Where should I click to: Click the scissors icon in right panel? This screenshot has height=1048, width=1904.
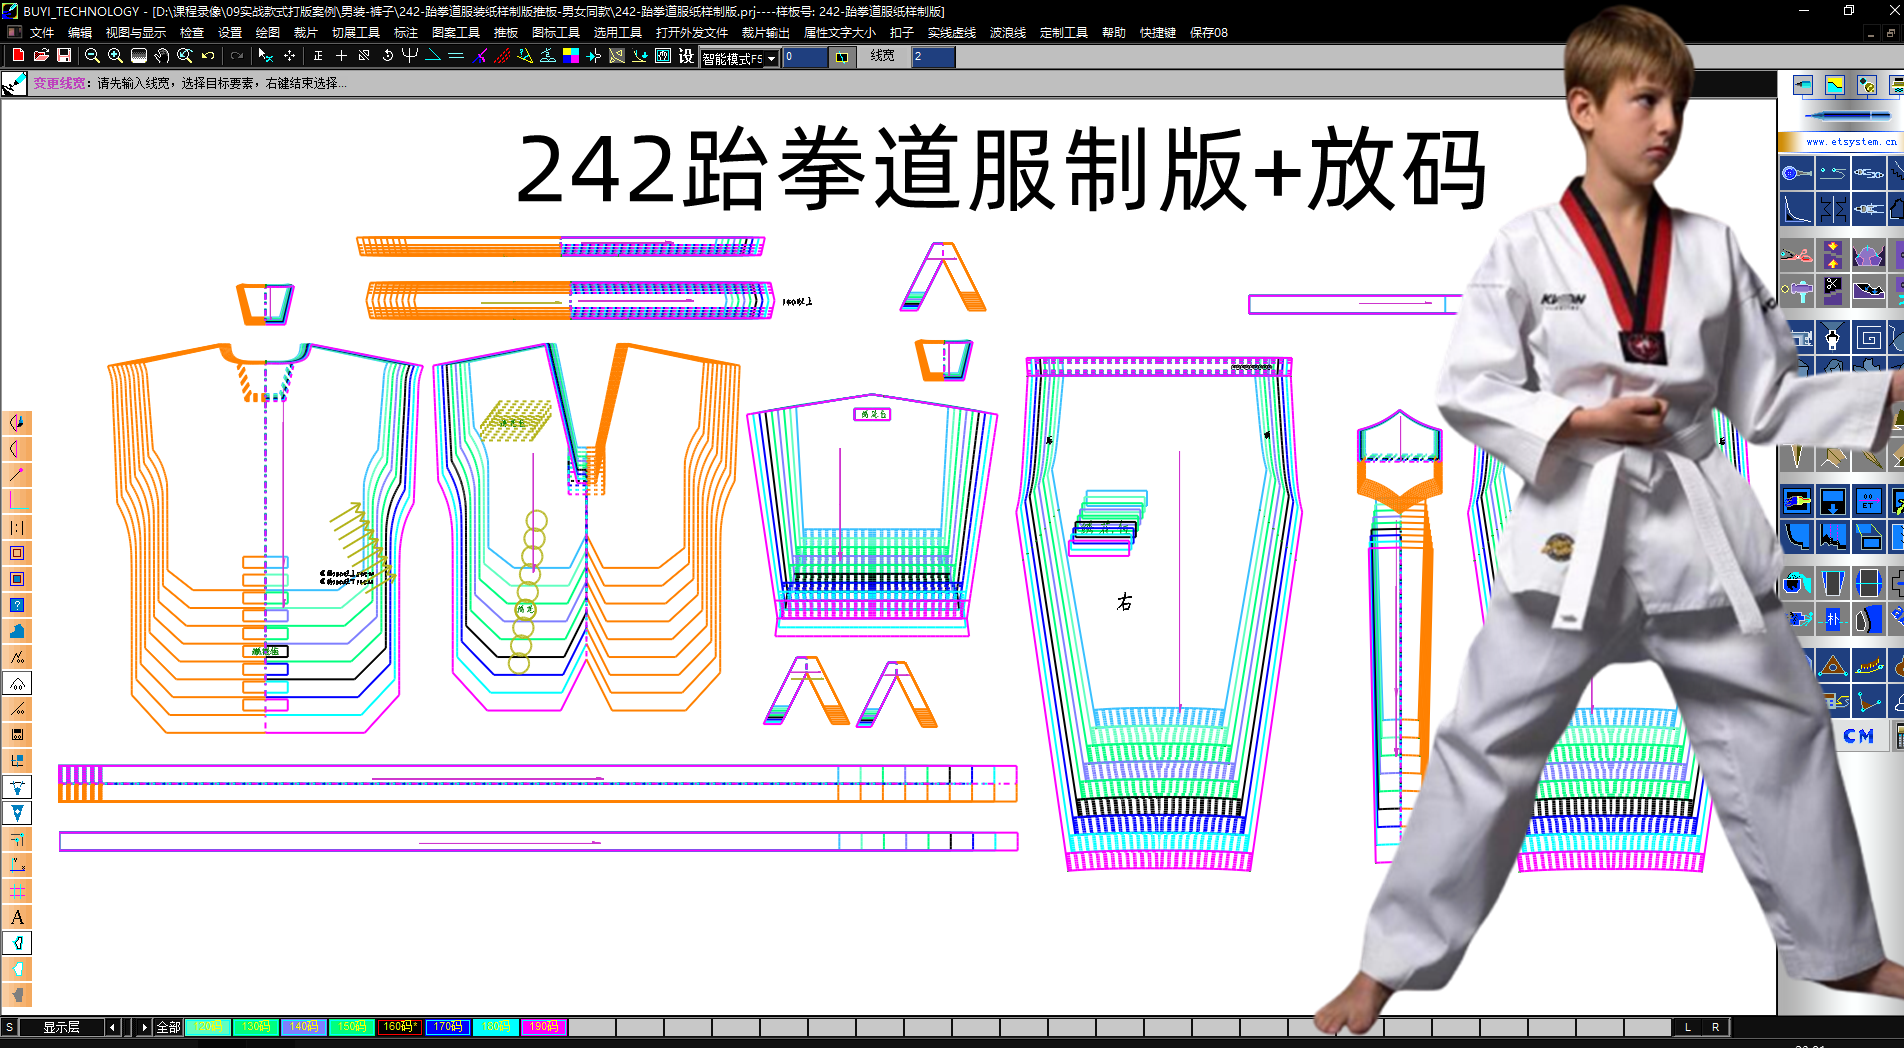click(x=1797, y=255)
